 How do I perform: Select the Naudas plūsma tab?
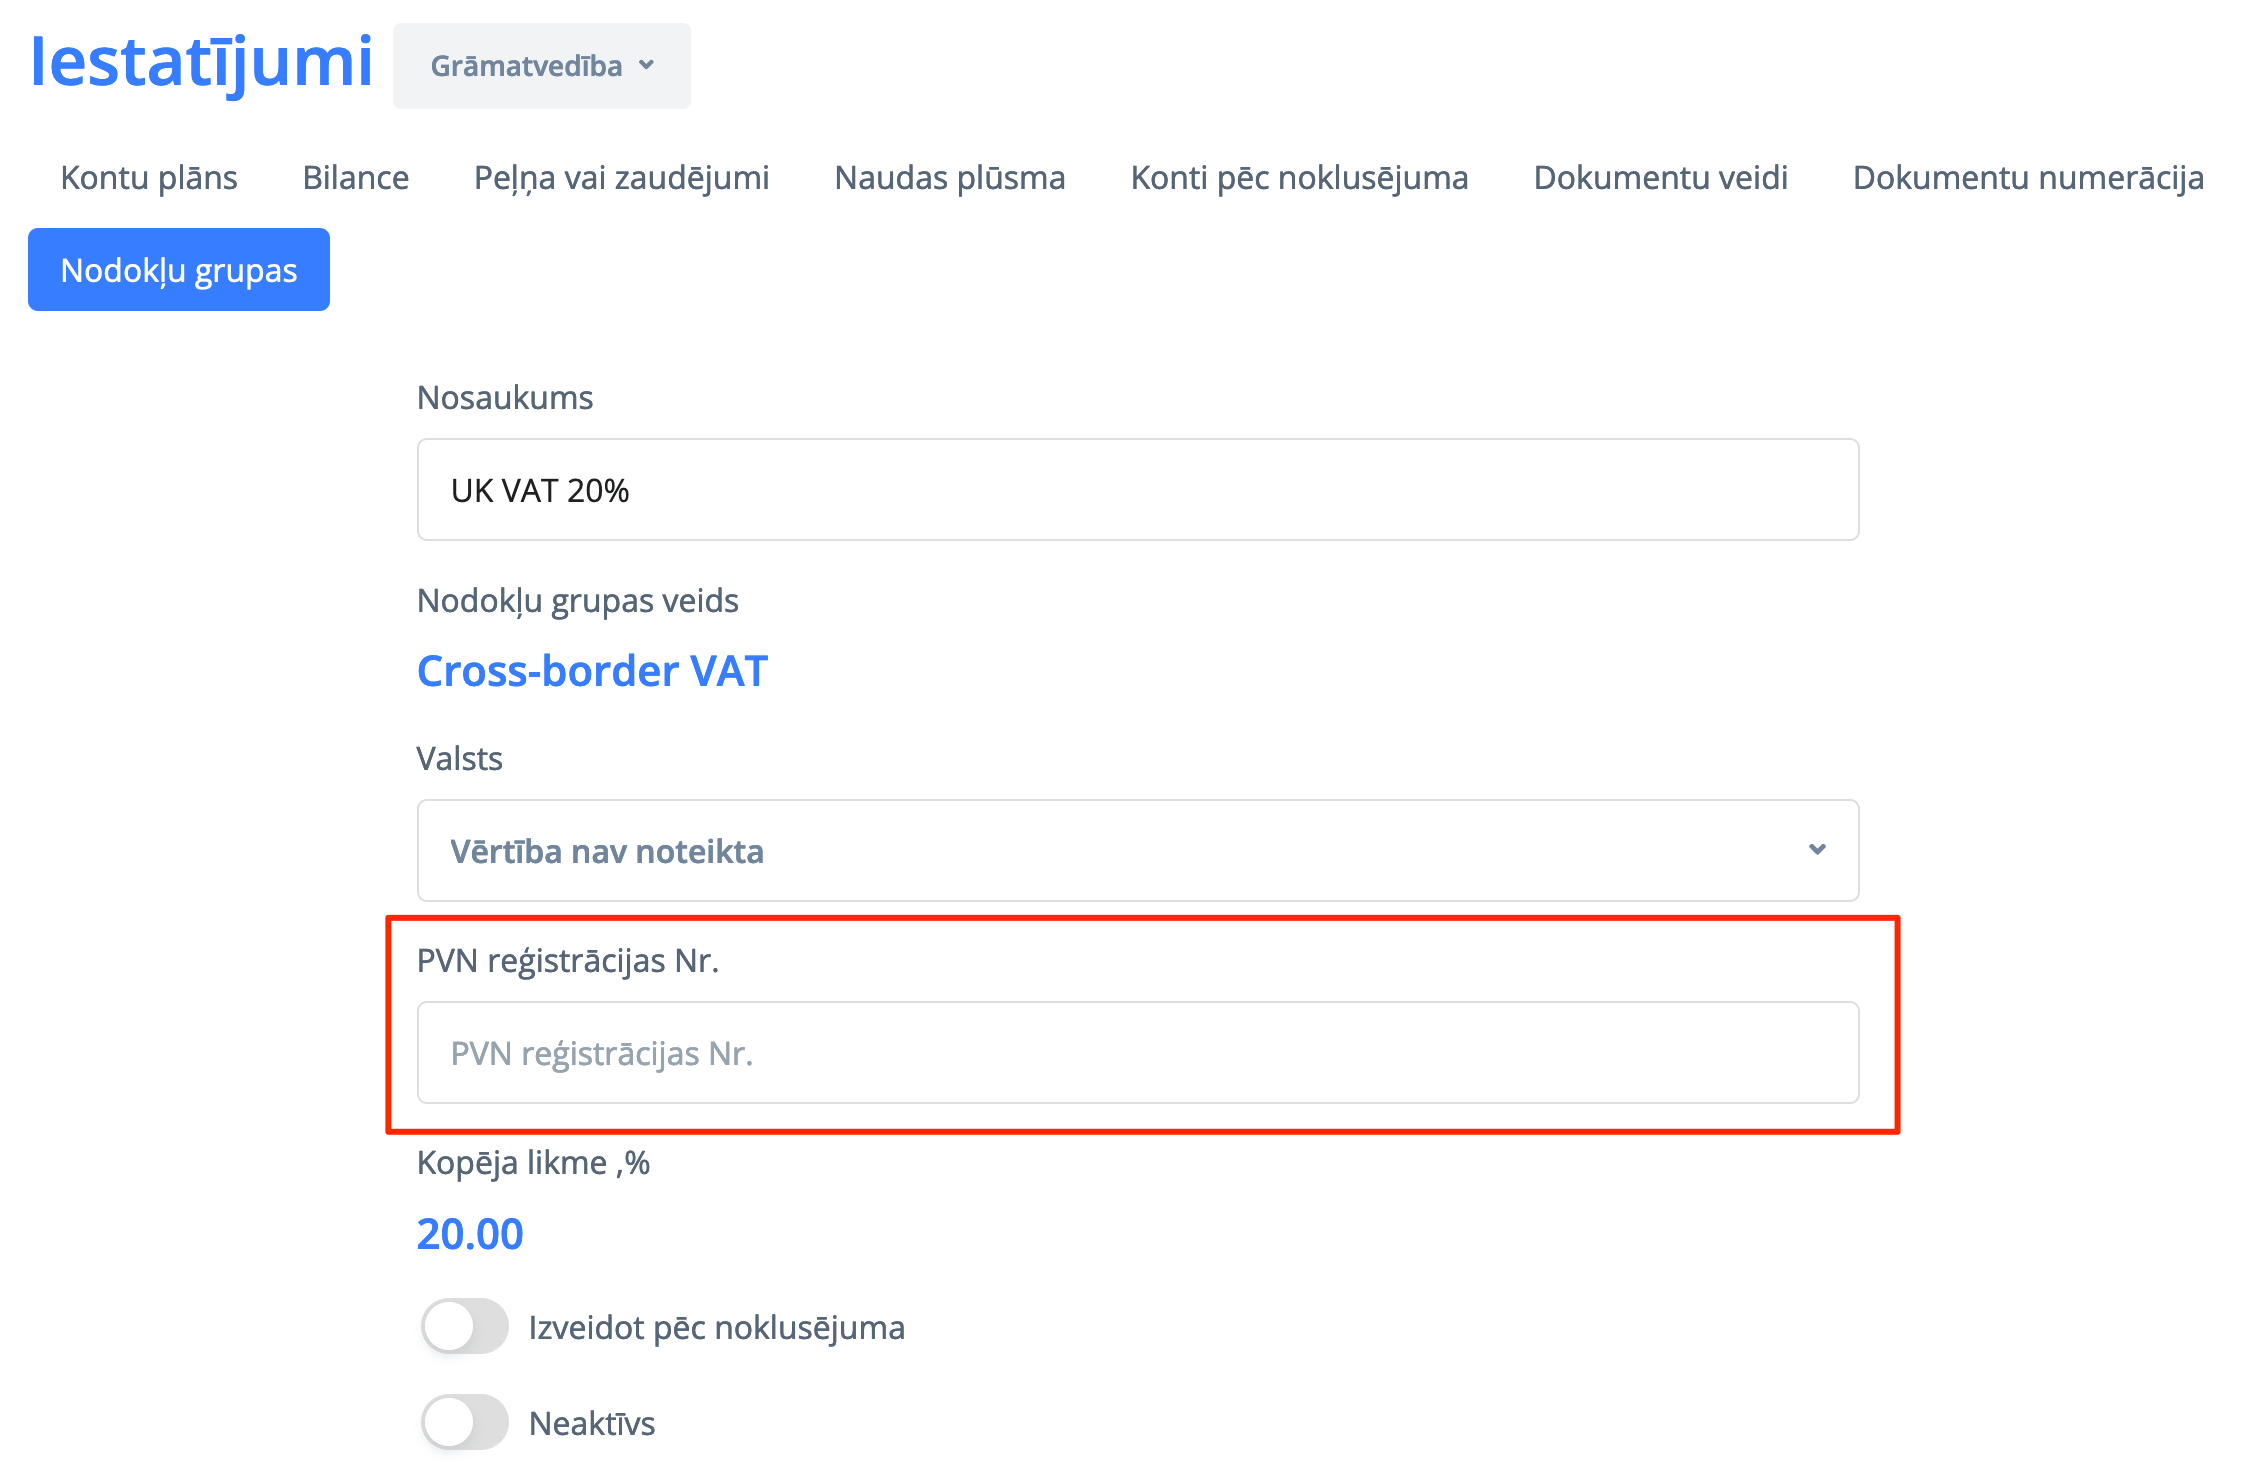[949, 177]
